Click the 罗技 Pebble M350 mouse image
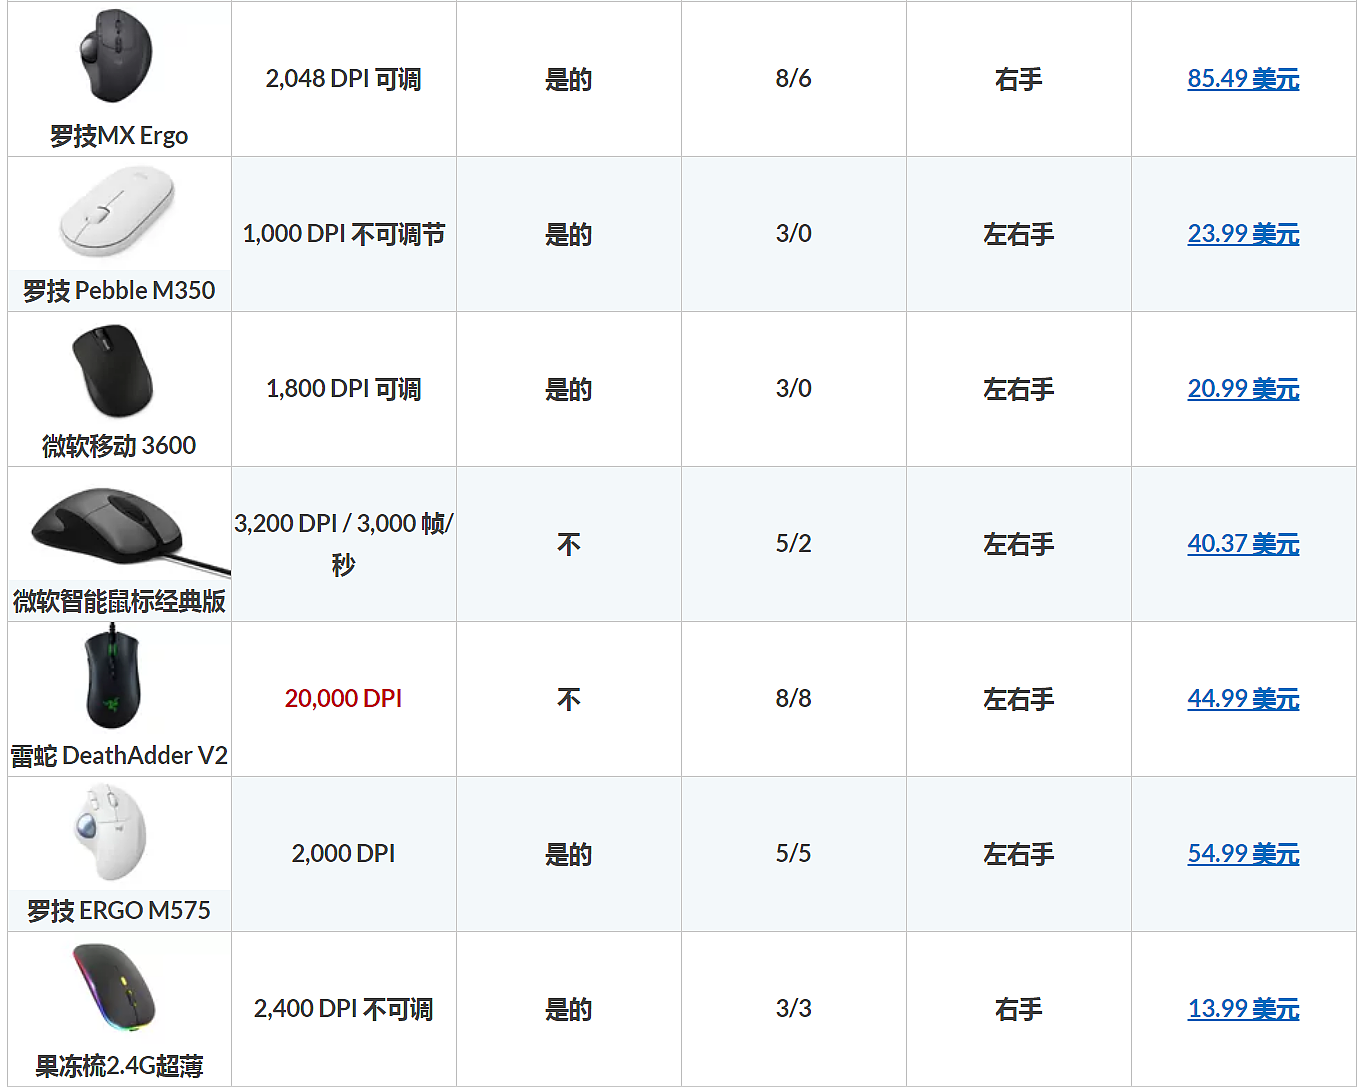Image resolution: width=1365 pixels, height=1087 pixels. pos(117,211)
